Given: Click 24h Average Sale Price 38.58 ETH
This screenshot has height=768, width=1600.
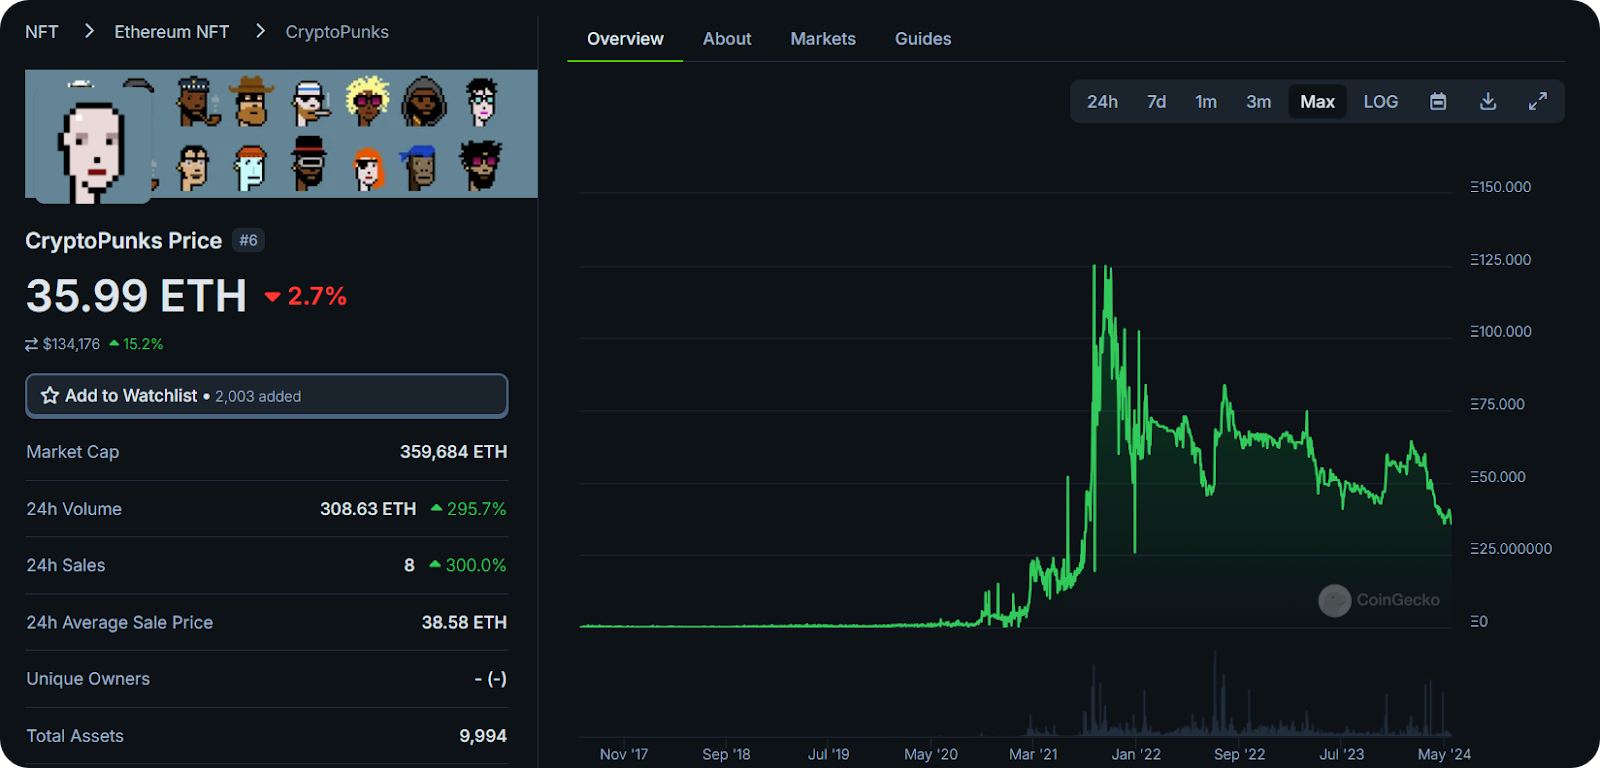Looking at the screenshot, I should coord(464,622).
